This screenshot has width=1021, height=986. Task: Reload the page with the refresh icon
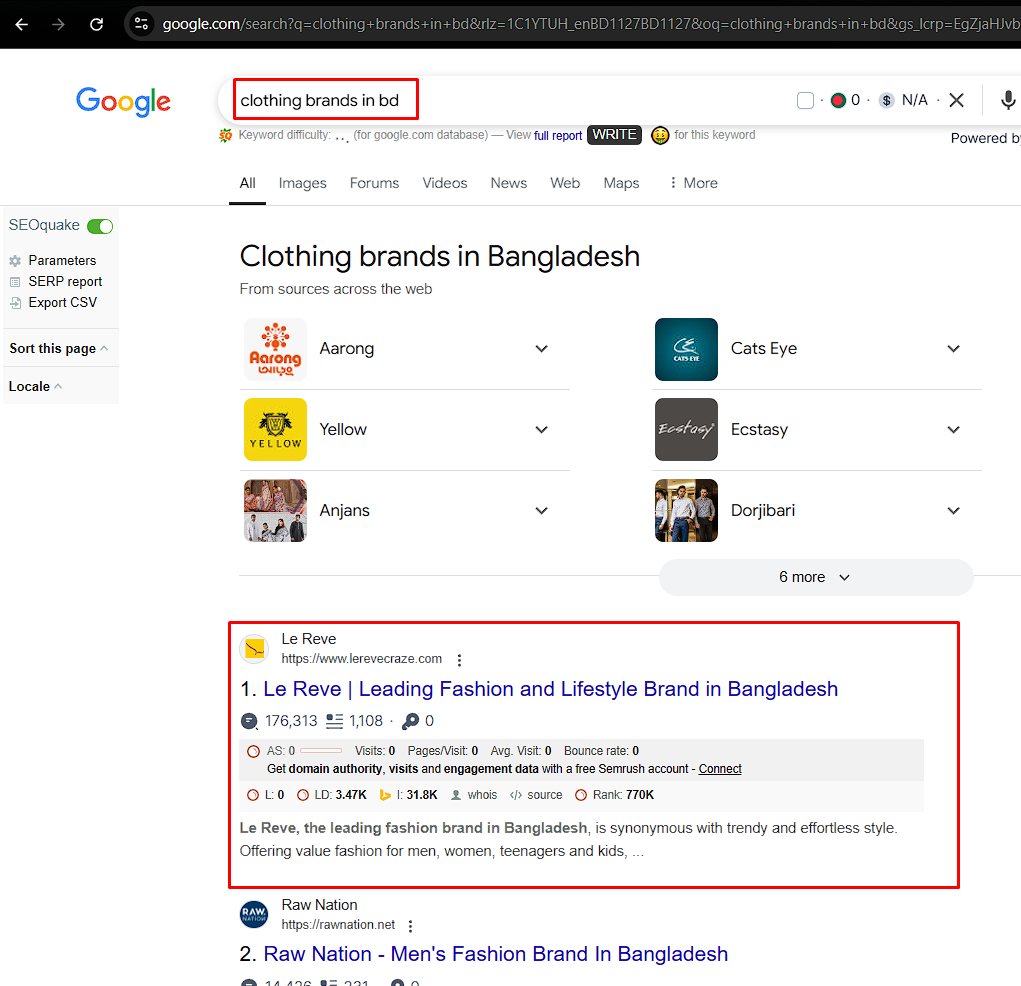click(96, 23)
